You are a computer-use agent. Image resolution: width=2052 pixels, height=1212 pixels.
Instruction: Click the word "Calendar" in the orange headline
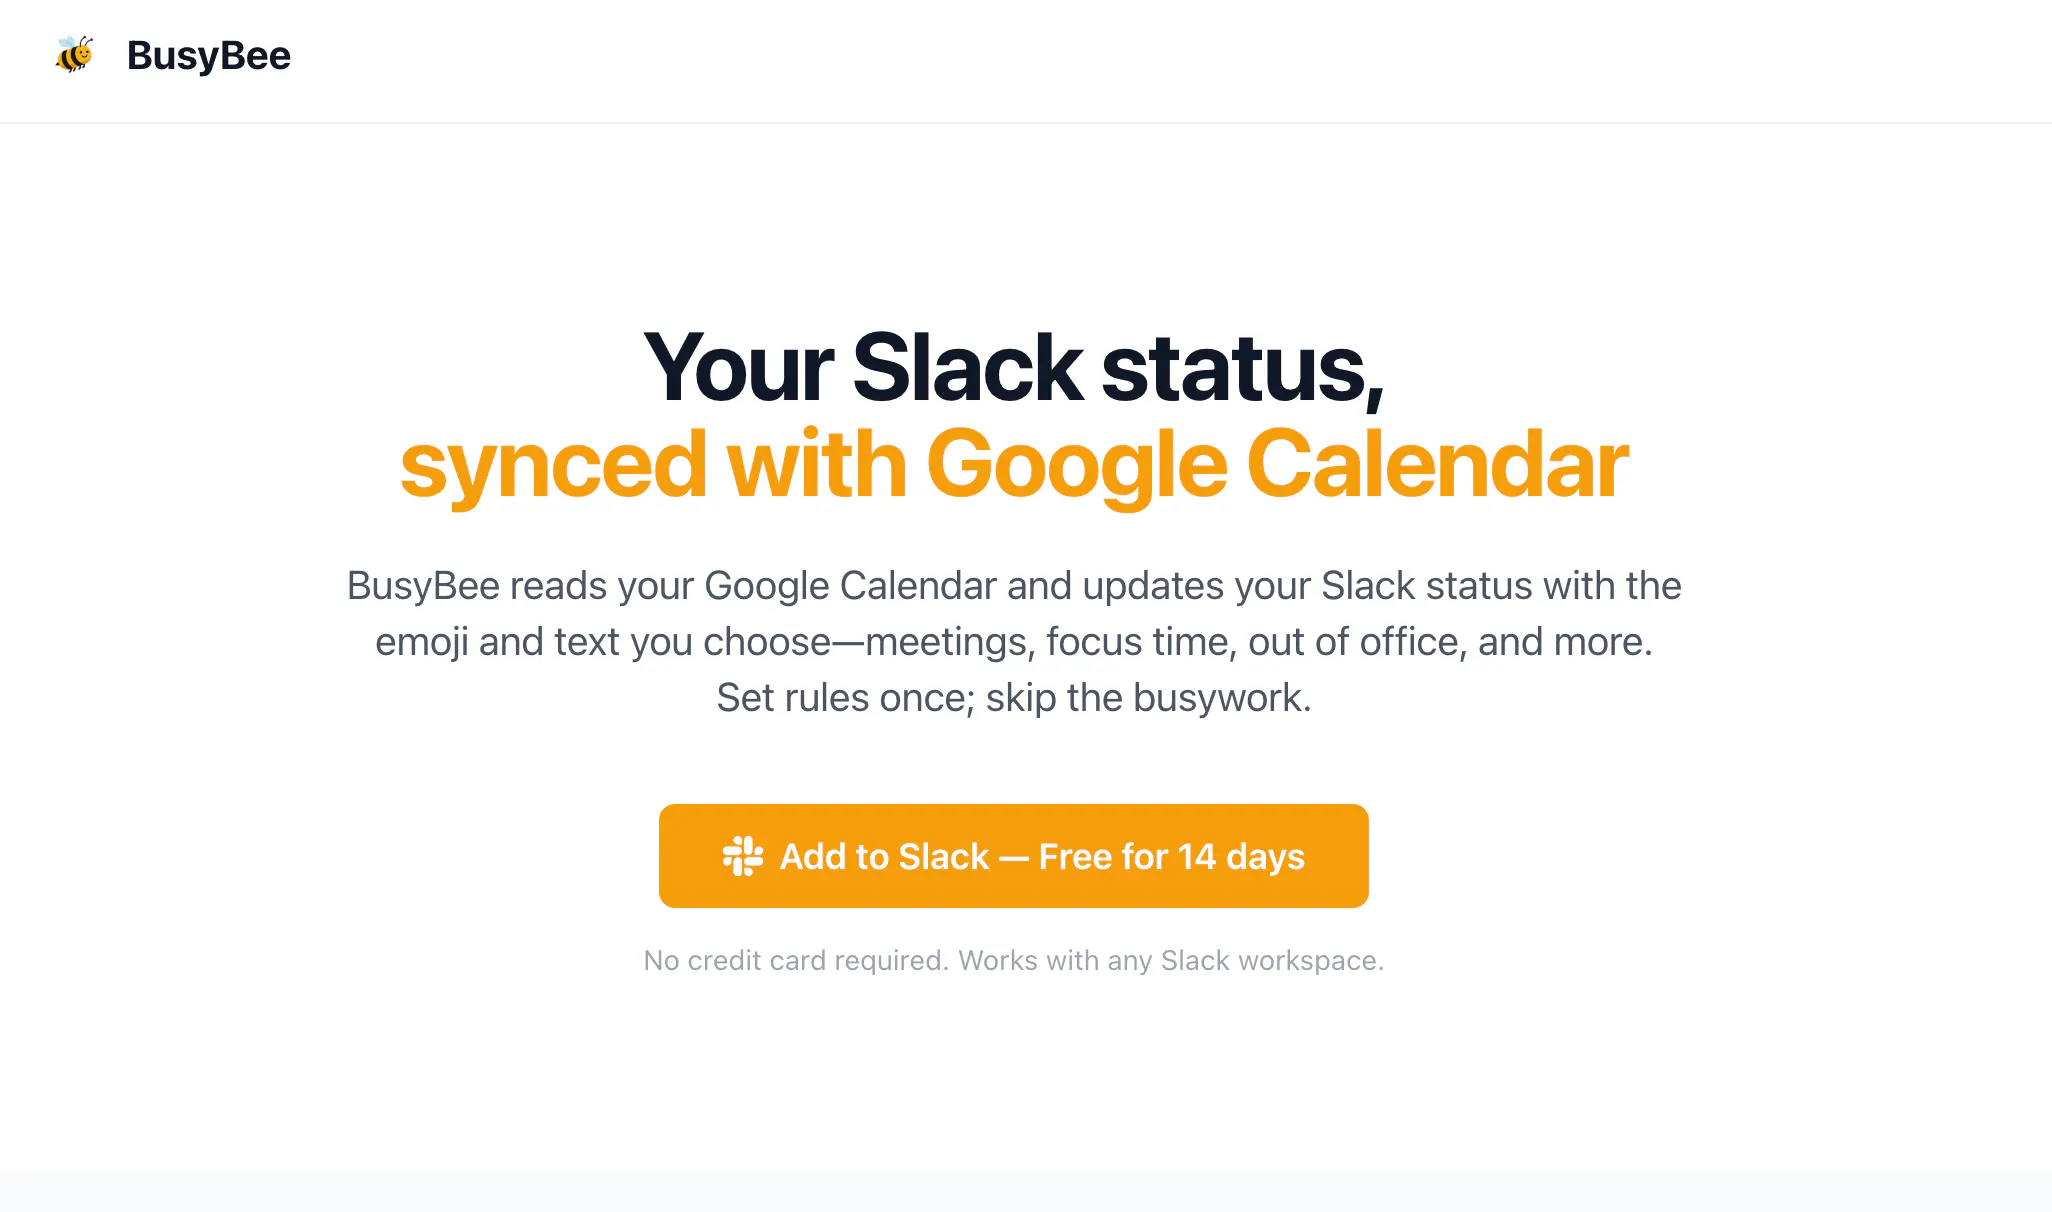pyautogui.click(x=1438, y=463)
